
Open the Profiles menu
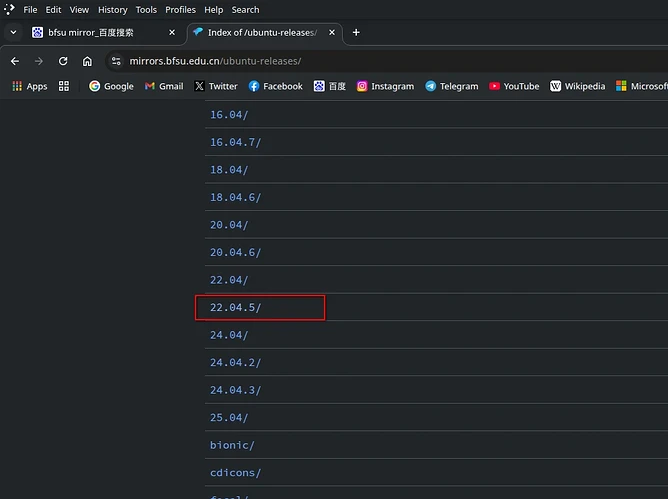(x=180, y=9)
